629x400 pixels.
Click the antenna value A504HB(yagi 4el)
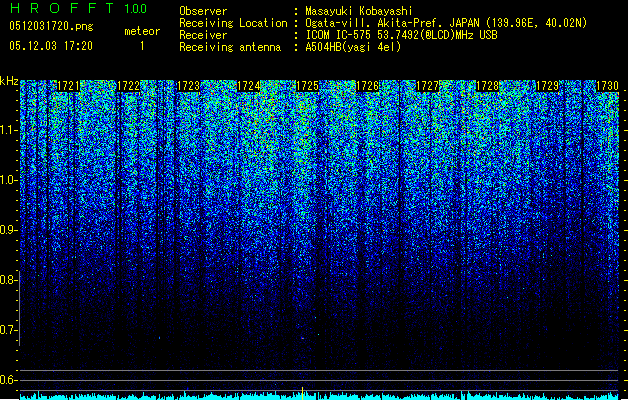353,47
